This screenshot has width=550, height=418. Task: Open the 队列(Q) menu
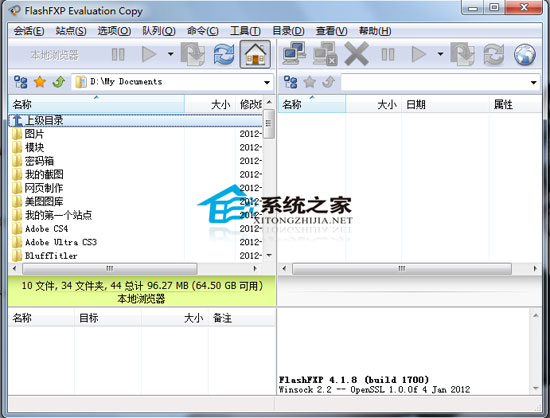pos(159,31)
